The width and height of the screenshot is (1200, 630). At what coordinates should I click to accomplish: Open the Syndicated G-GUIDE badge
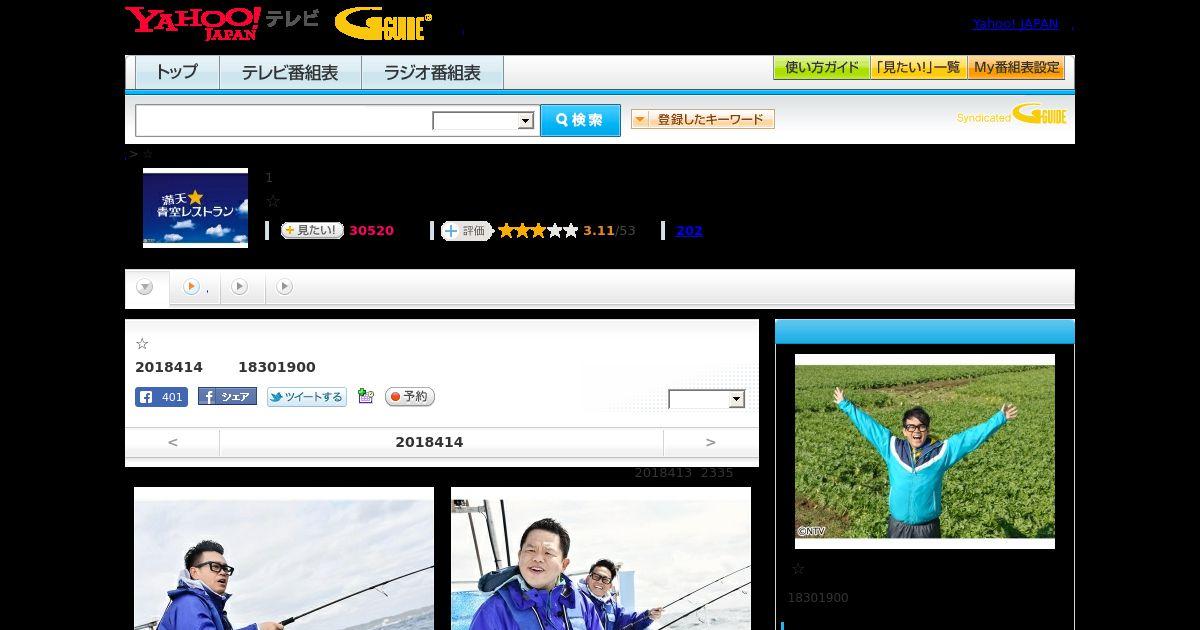[x=1011, y=114]
